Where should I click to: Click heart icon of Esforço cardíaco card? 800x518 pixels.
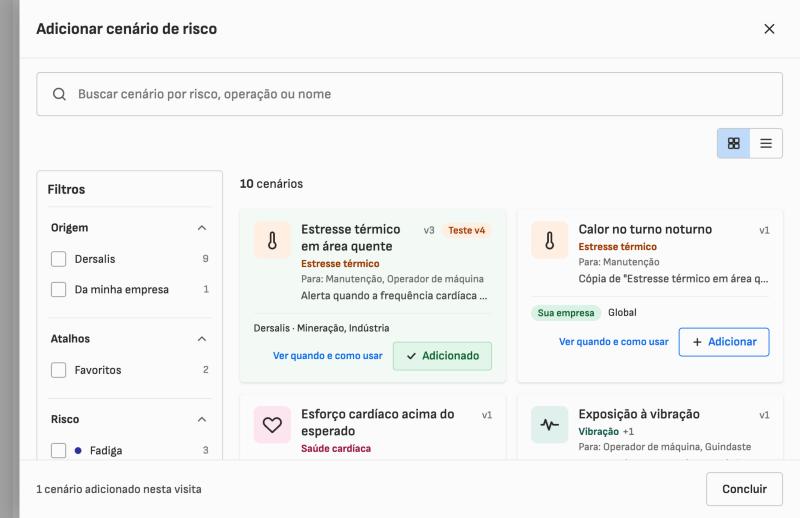coord(272,425)
